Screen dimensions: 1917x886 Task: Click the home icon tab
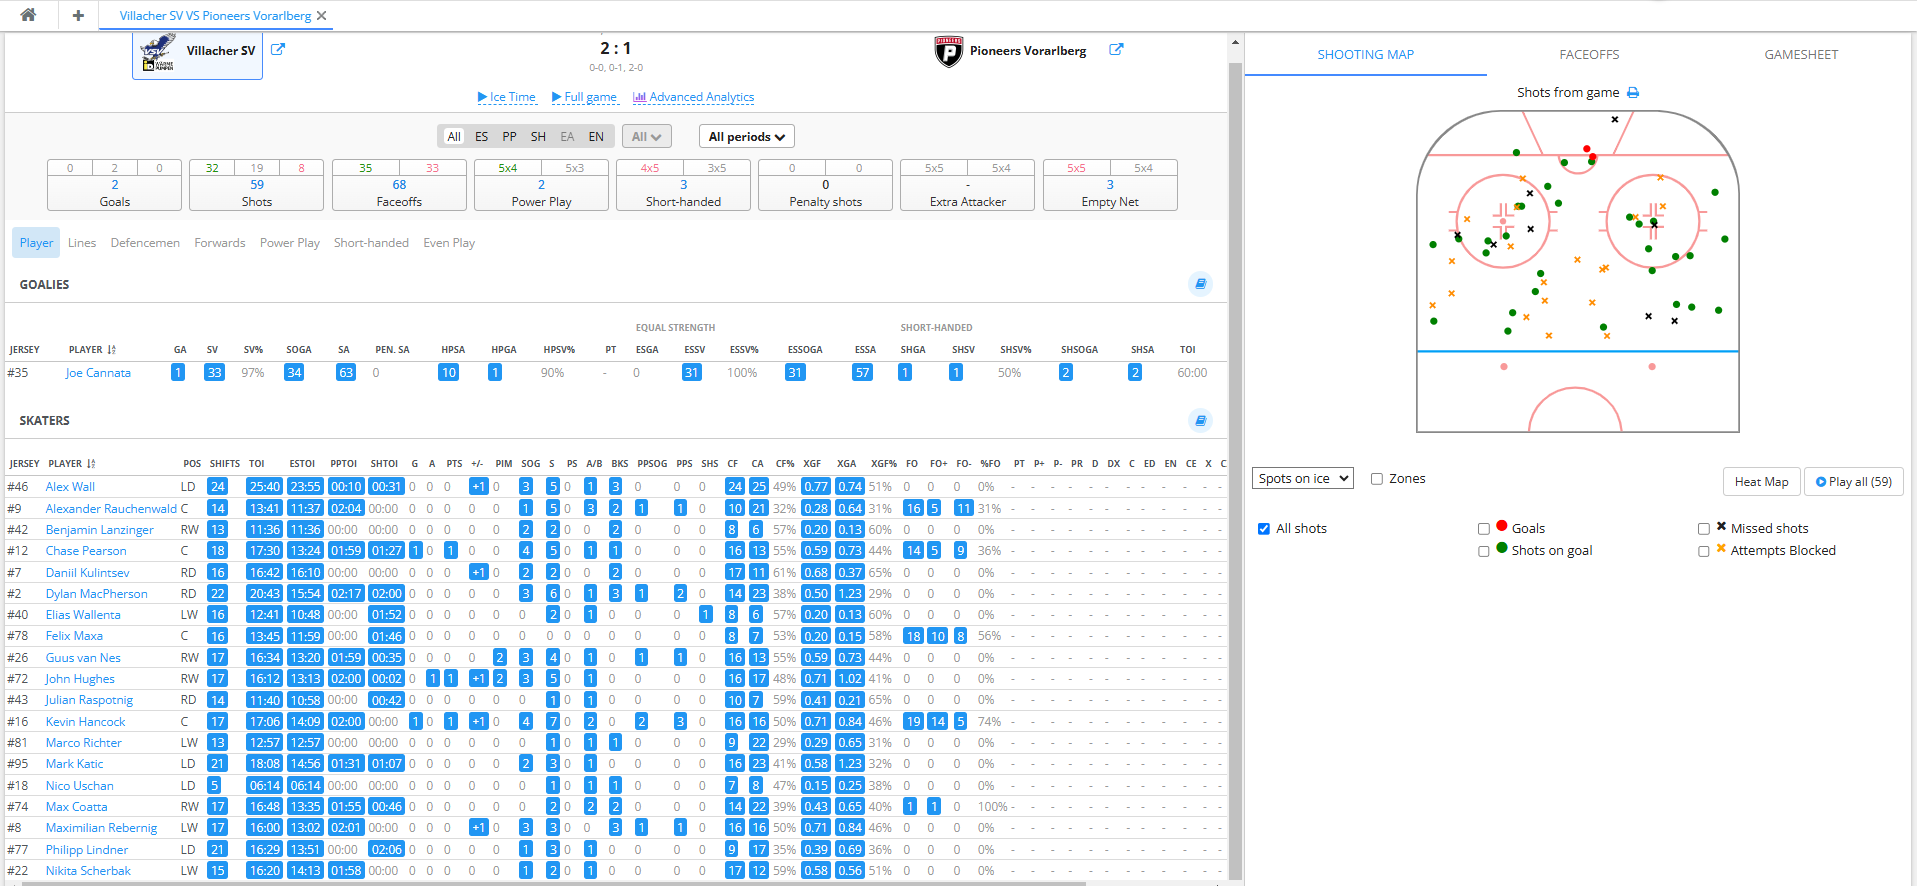(x=28, y=15)
